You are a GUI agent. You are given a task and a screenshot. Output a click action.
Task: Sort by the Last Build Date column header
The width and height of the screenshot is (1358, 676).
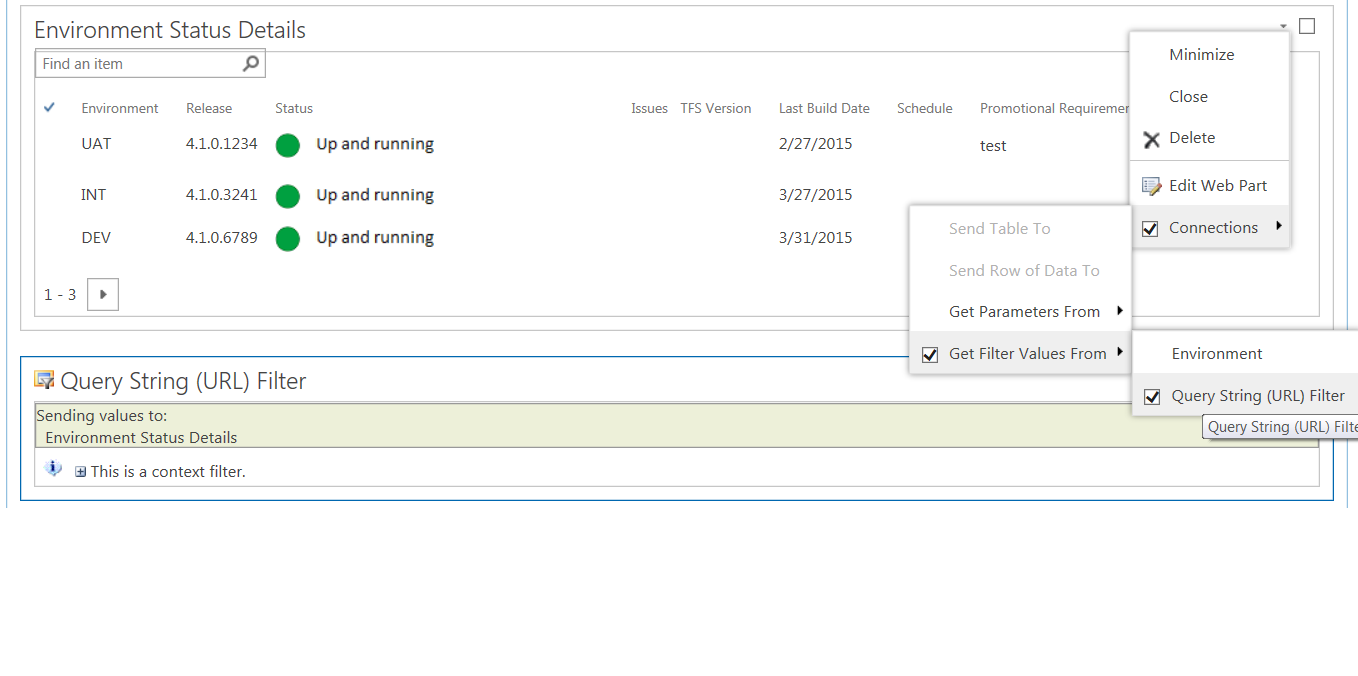pos(824,108)
